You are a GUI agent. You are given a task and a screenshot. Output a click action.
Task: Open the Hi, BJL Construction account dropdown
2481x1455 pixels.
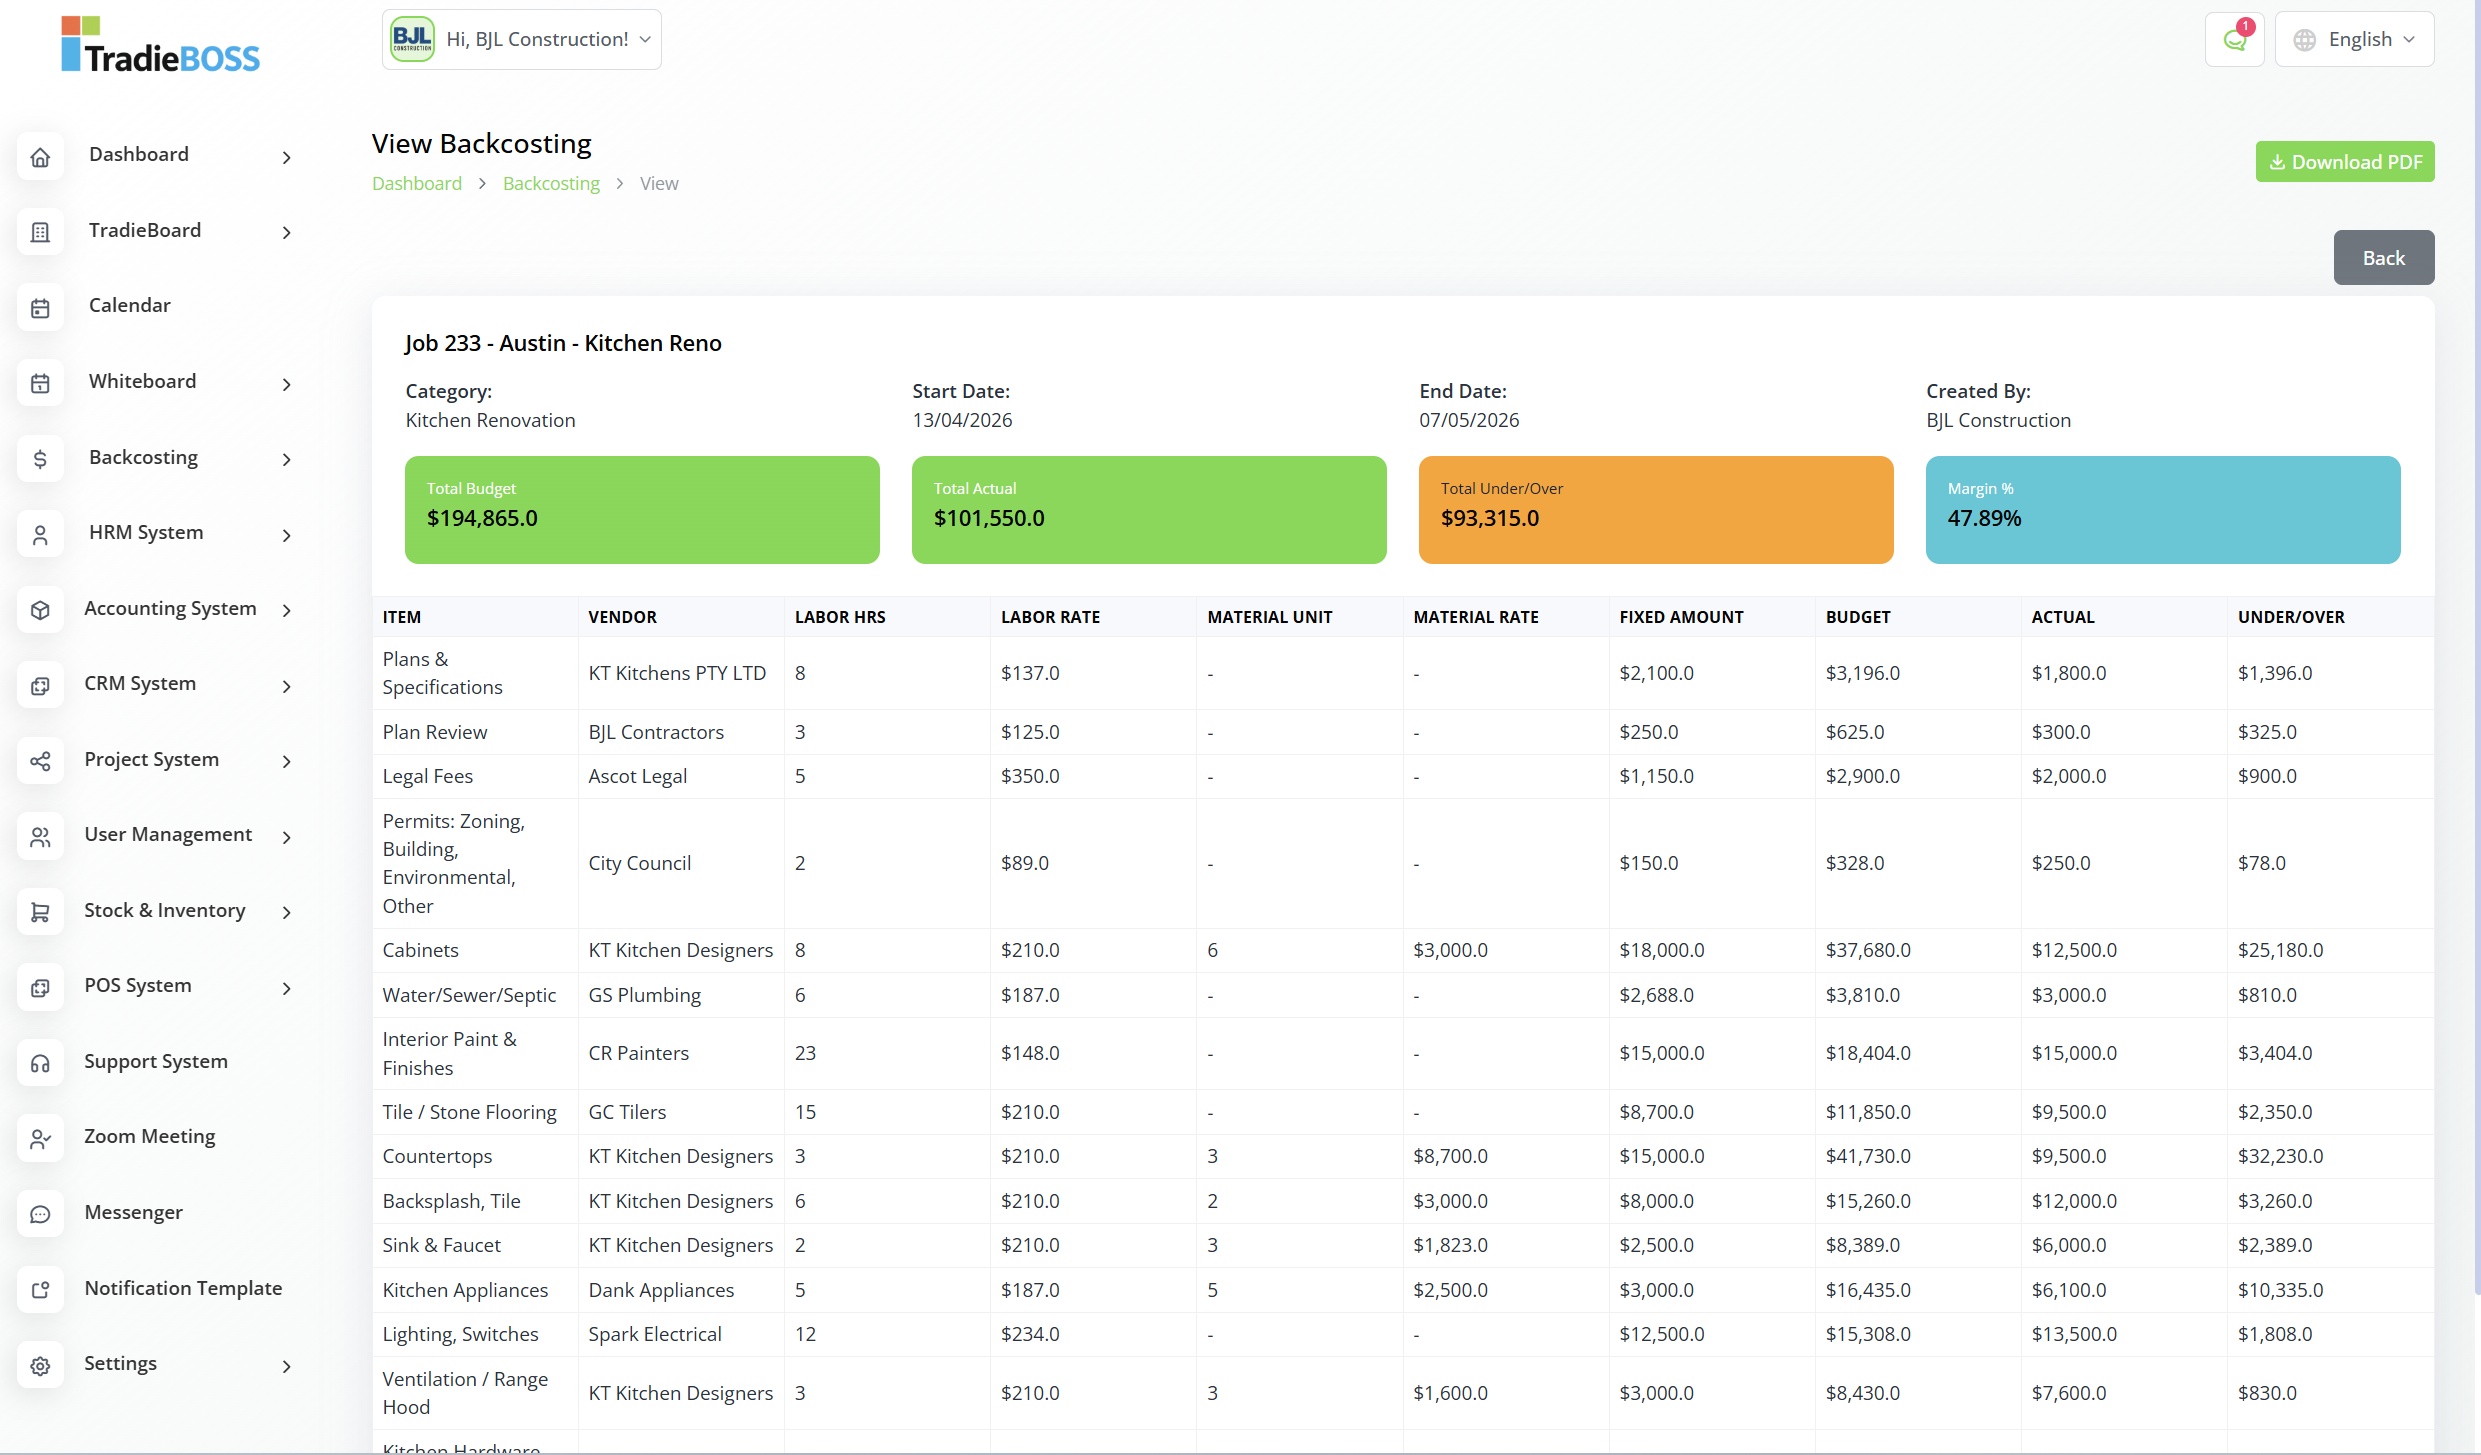pyautogui.click(x=521, y=40)
